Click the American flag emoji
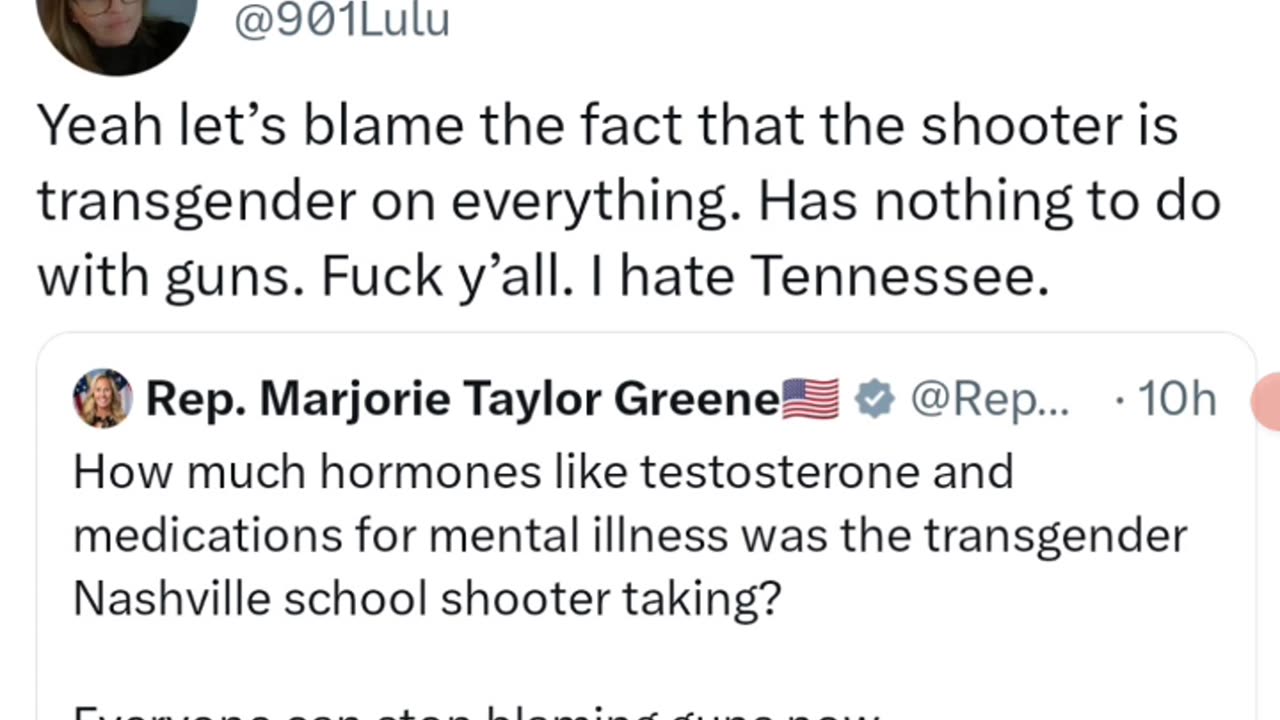Viewport: 1280px width, 720px height. pyautogui.click(x=810, y=399)
